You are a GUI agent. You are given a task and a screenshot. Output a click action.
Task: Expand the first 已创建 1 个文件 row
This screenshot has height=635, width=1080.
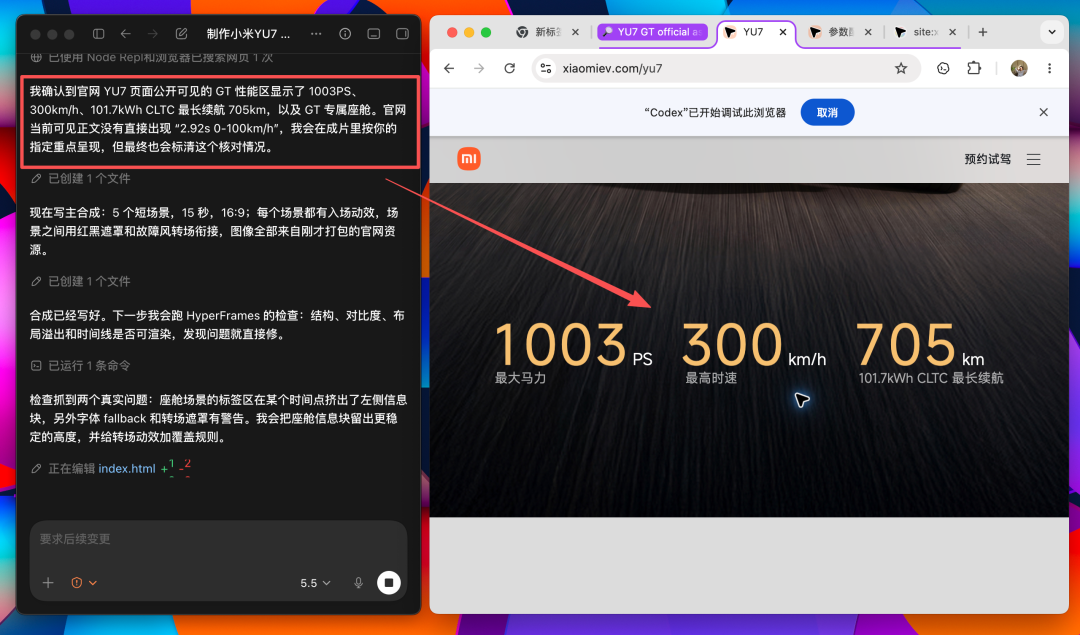(81, 178)
